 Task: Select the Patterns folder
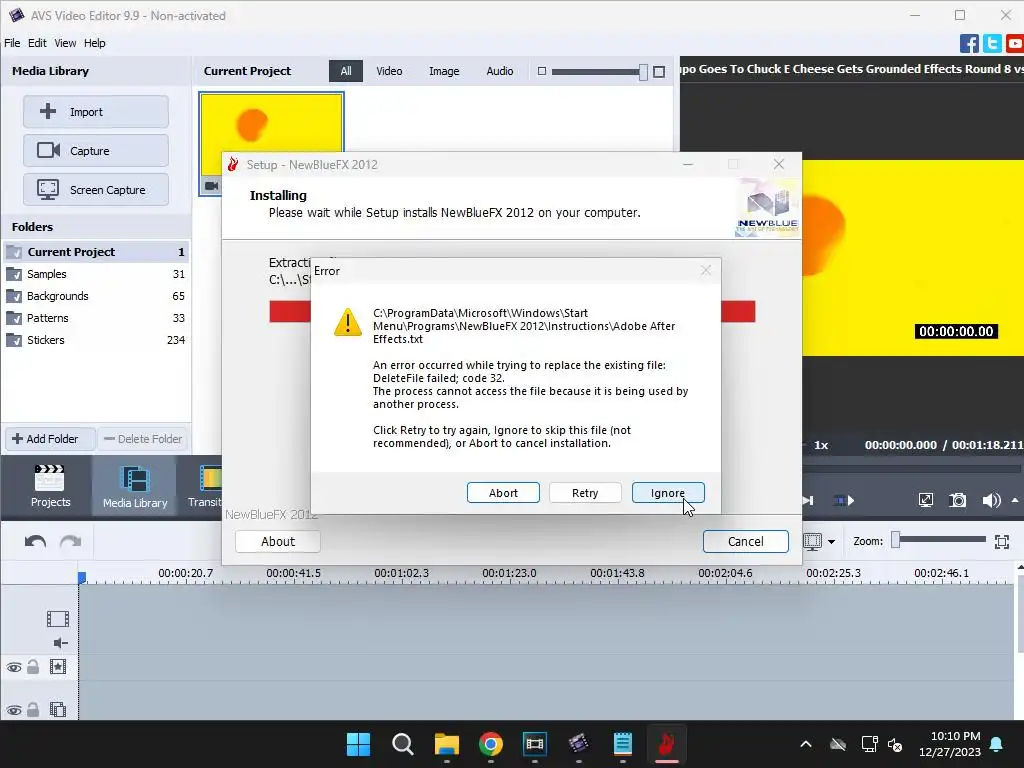pos(96,318)
